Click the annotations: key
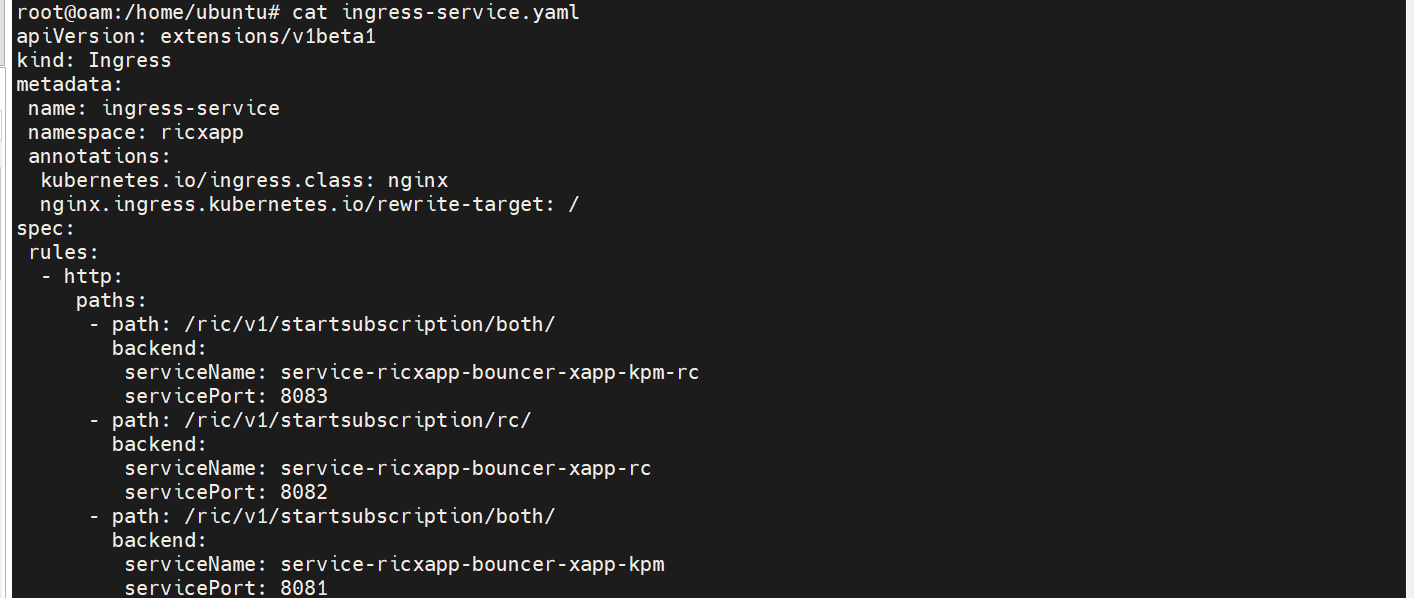This screenshot has width=1414, height=598. pyautogui.click(x=100, y=156)
